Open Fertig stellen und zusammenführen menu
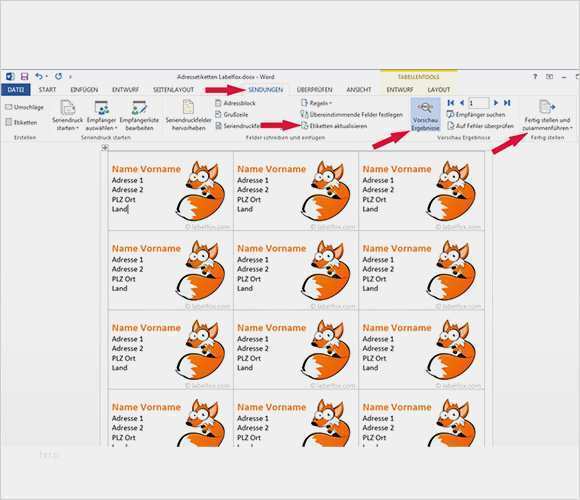 pyautogui.click(x=547, y=115)
